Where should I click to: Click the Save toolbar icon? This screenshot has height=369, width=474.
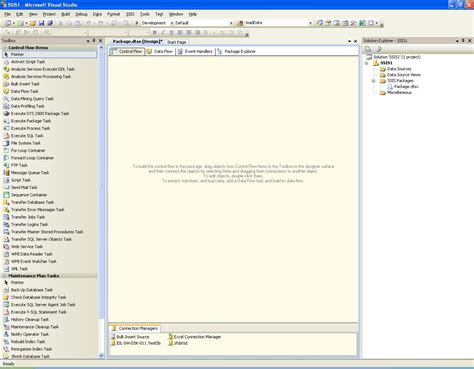[x=41, y=23]
